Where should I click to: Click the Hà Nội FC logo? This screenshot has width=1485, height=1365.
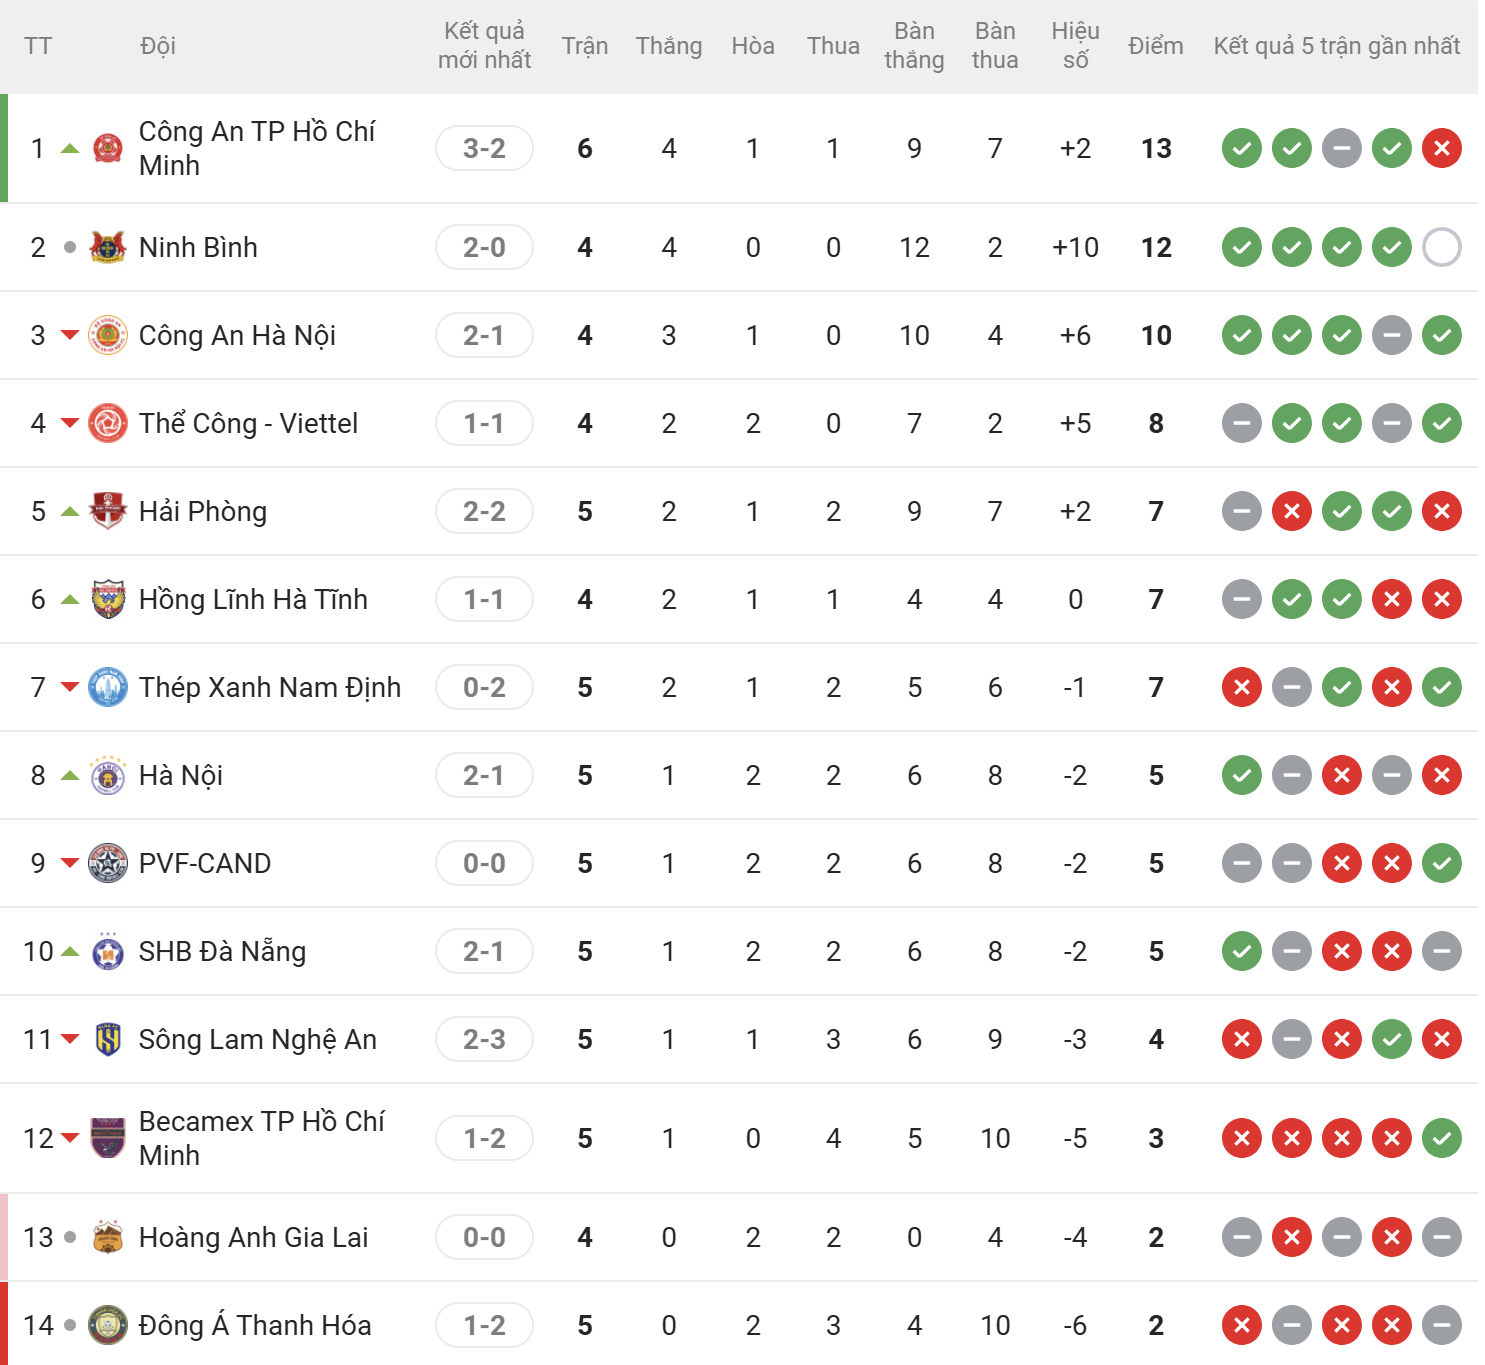pos(108,775)
